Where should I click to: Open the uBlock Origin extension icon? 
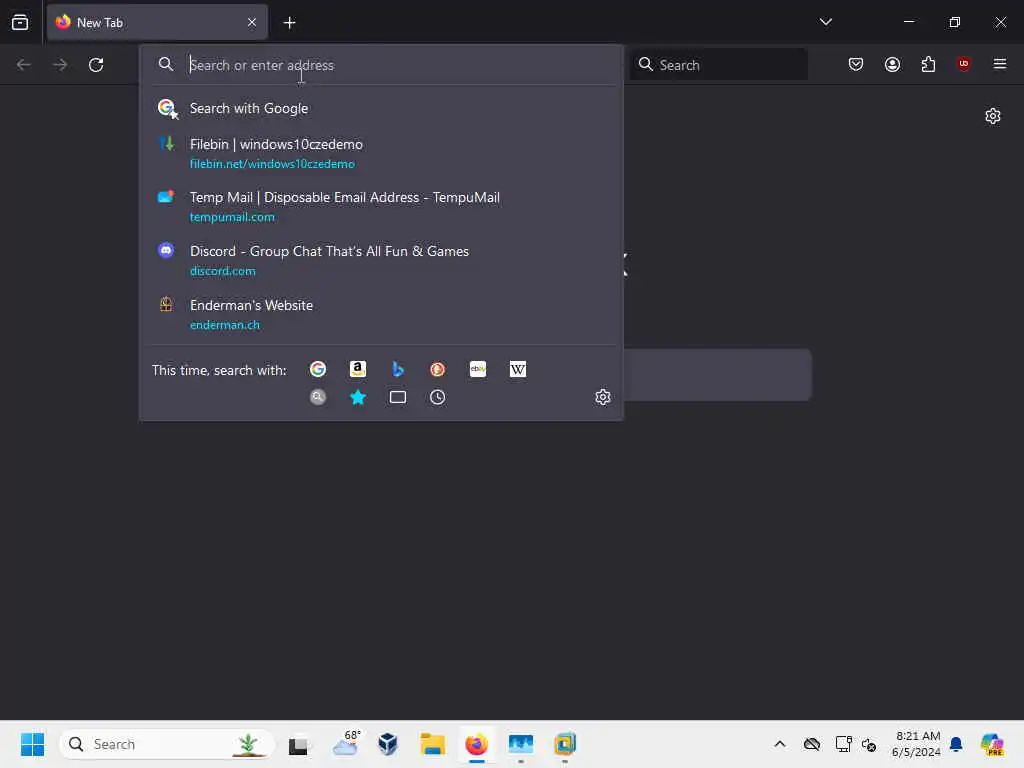tap(963, 63)
